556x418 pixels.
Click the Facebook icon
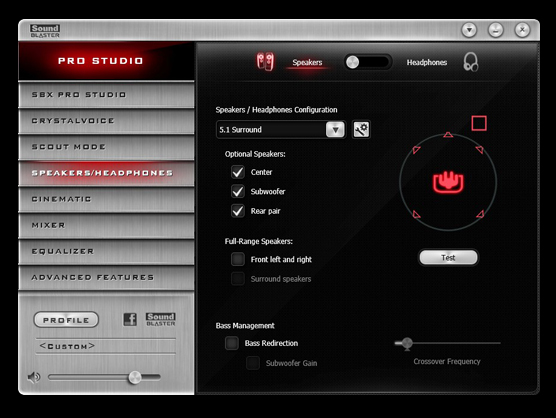tap(130, 319)
